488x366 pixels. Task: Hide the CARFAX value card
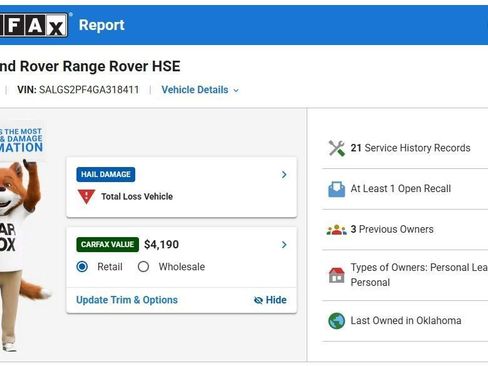click(x=270, y=300)
